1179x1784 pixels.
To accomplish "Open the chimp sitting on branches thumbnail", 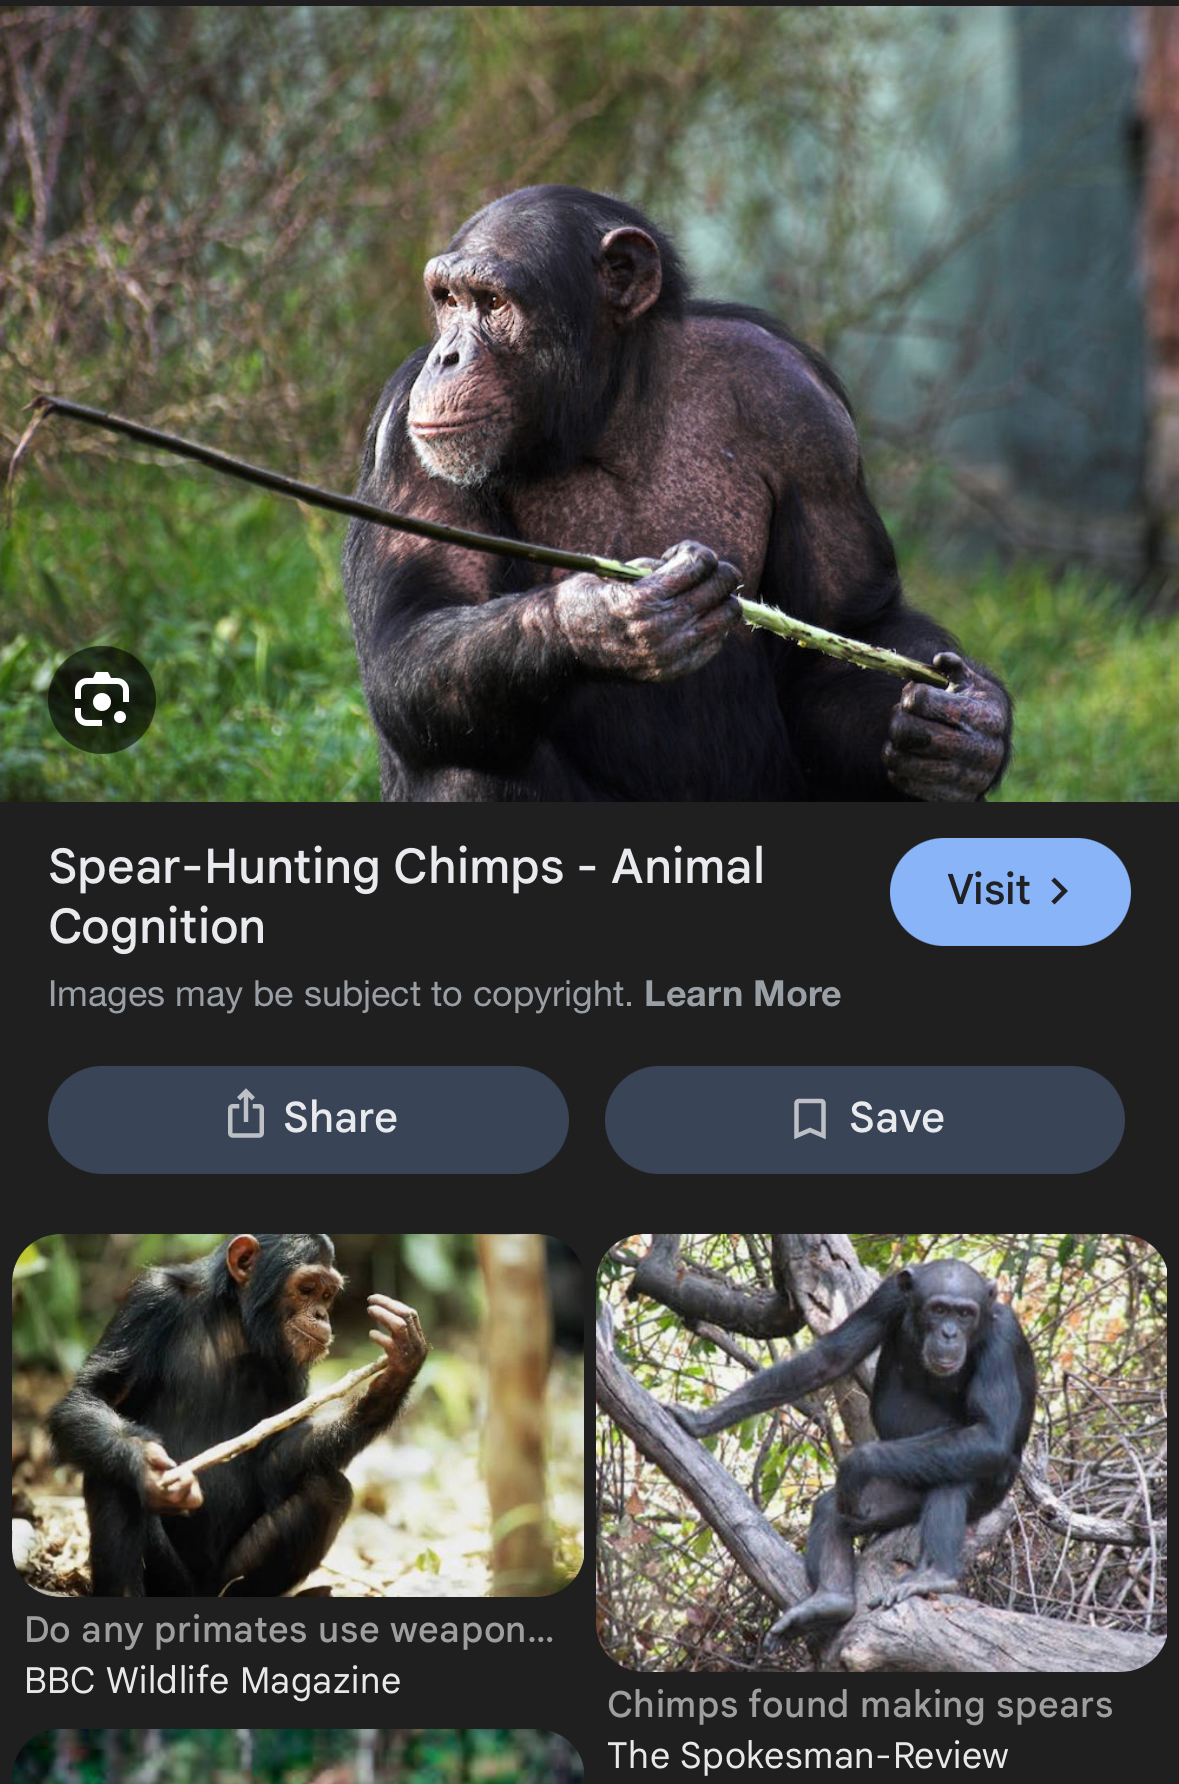I will (x=882, y=1452).
